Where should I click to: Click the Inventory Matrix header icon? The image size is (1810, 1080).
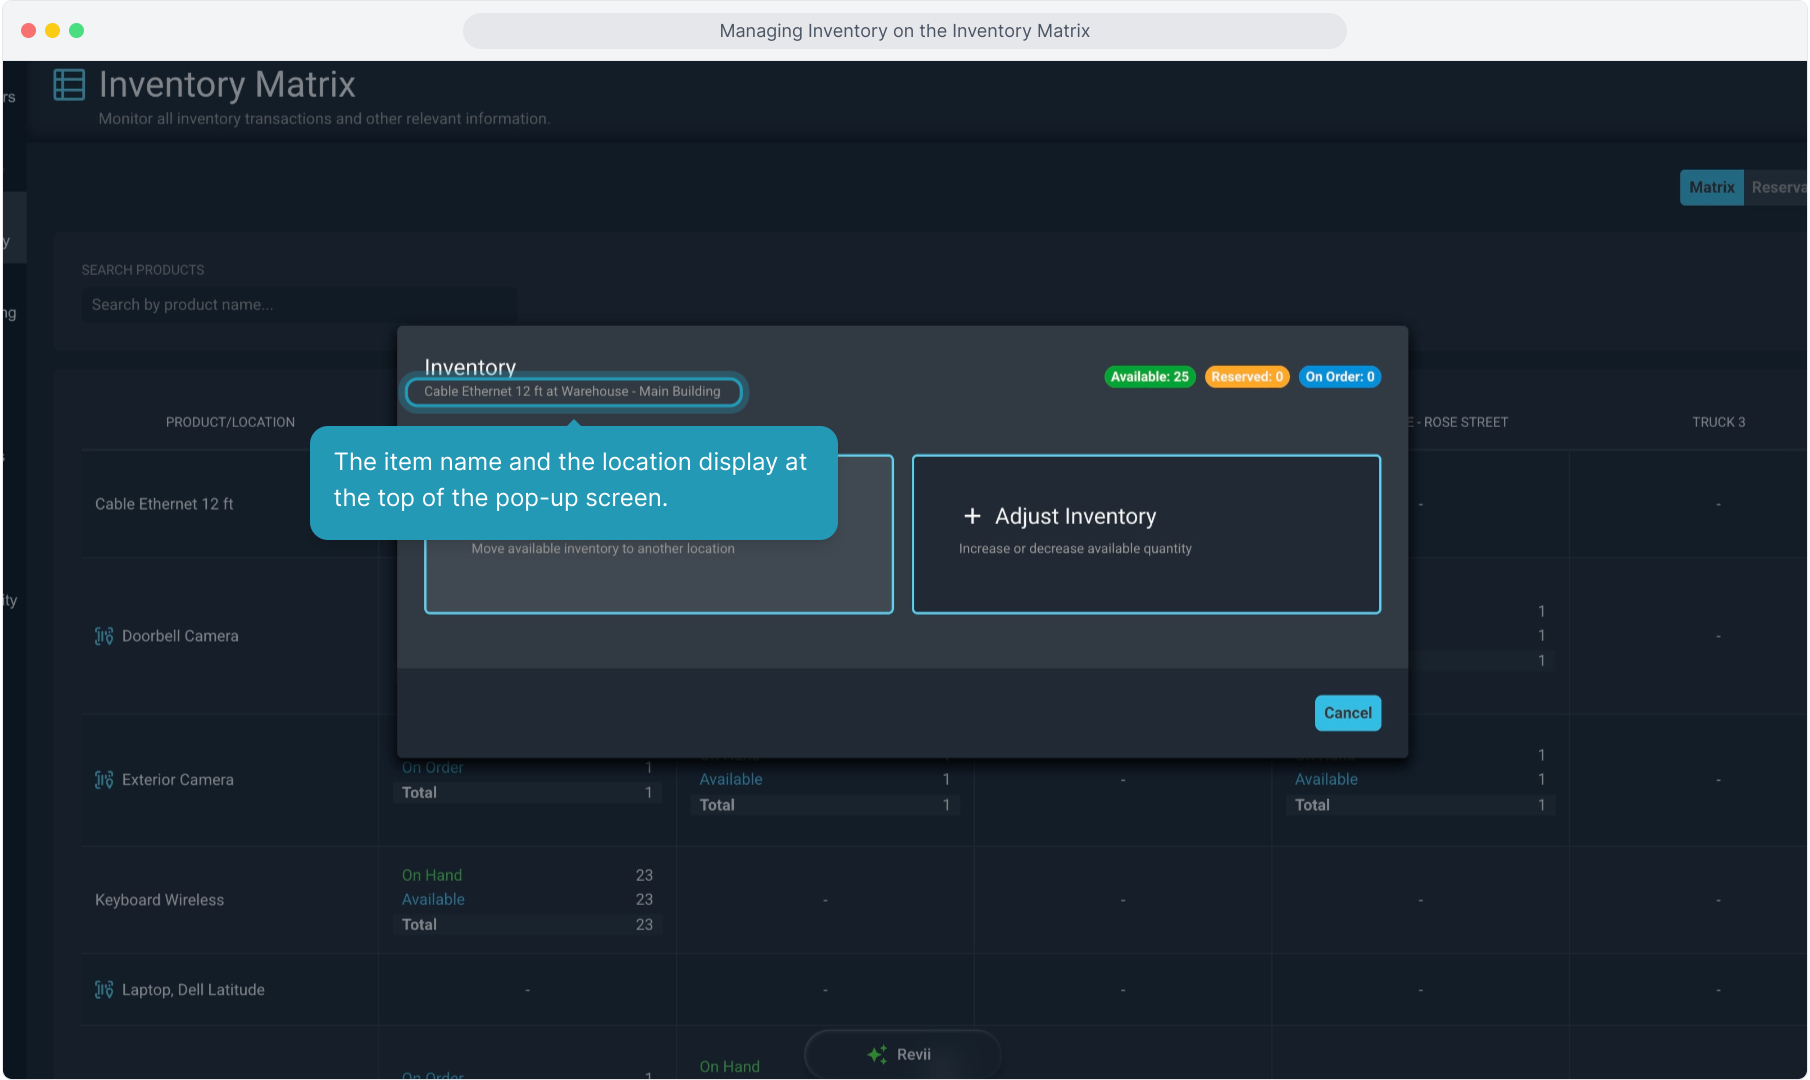point(69,85)
